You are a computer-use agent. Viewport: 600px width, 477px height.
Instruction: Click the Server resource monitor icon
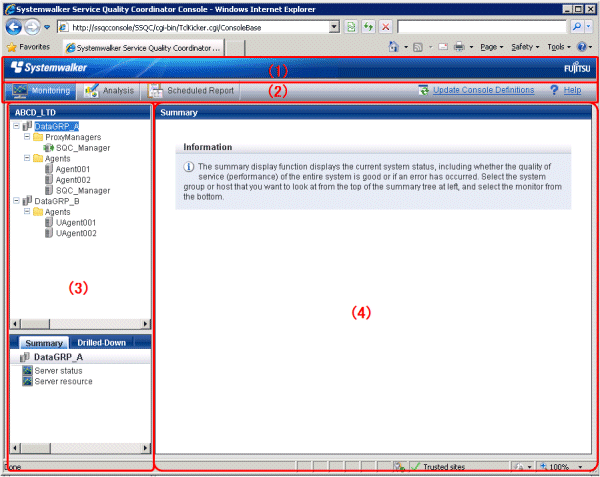tap(27, 381)
